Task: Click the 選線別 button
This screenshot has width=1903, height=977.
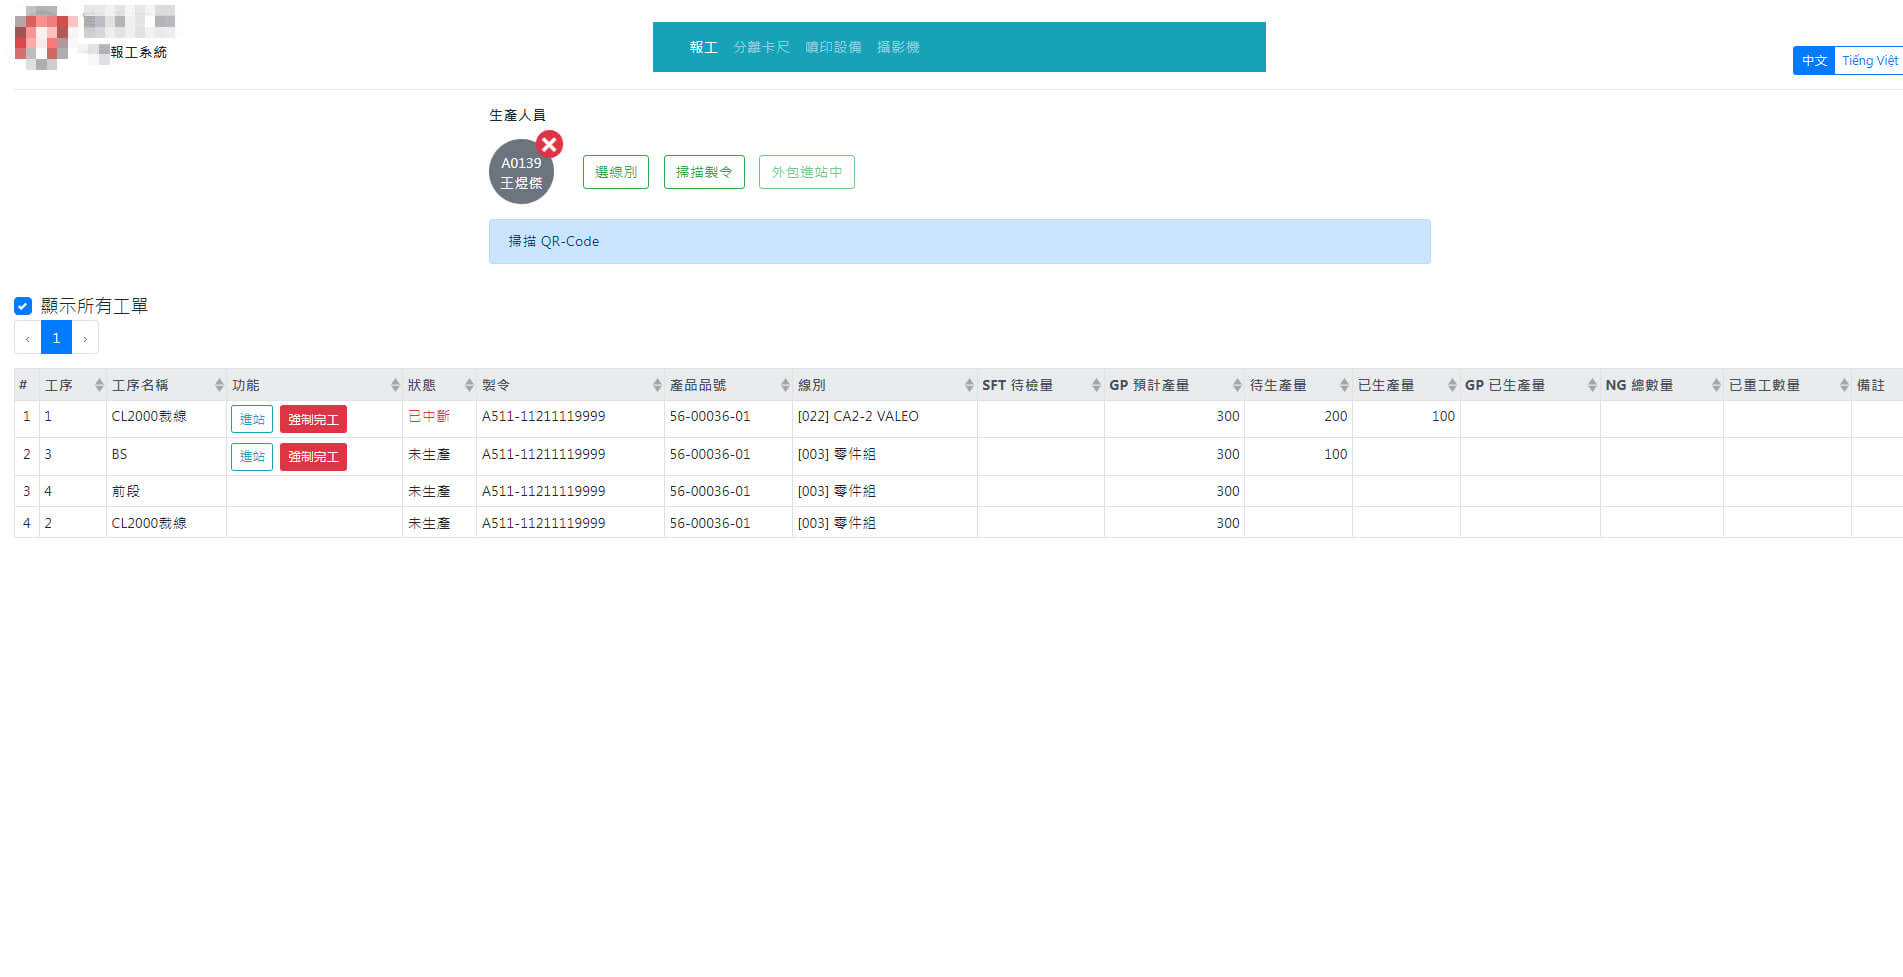Action: point(615,172)
